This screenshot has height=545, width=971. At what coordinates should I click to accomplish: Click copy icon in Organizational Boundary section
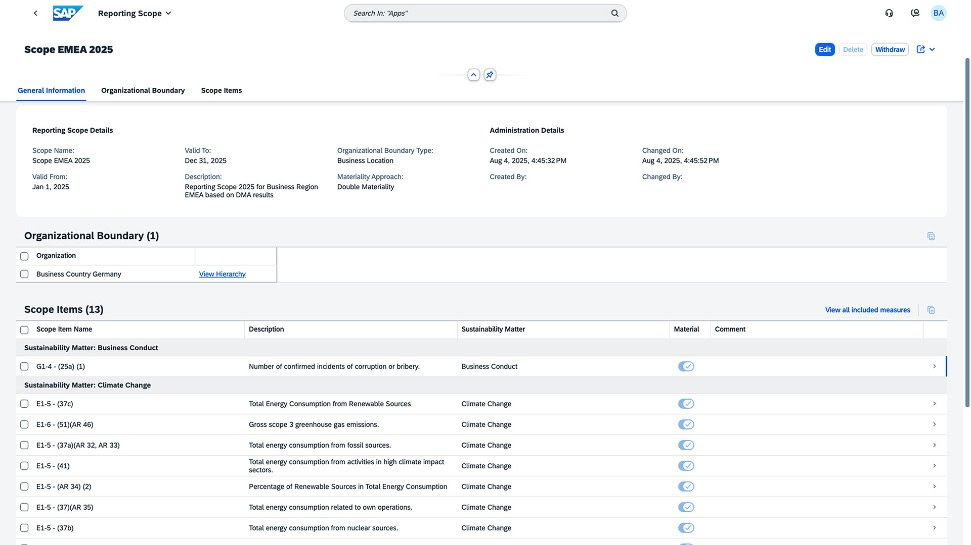[x=931, y=236]
